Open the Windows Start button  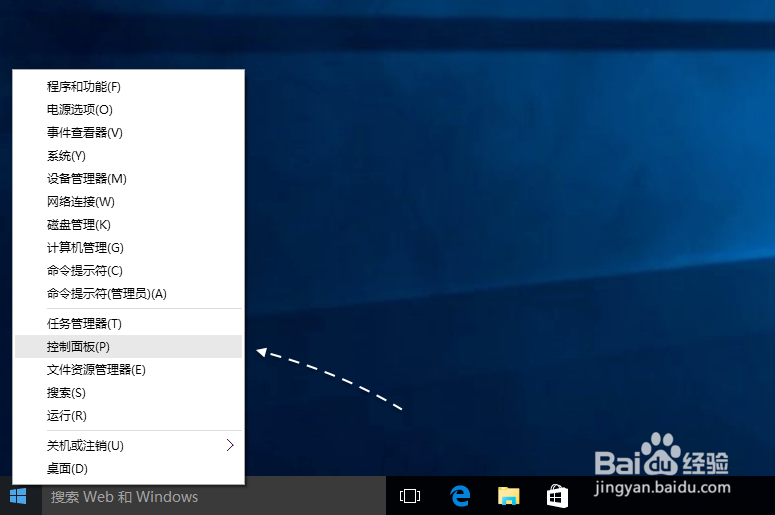[18, 496]
